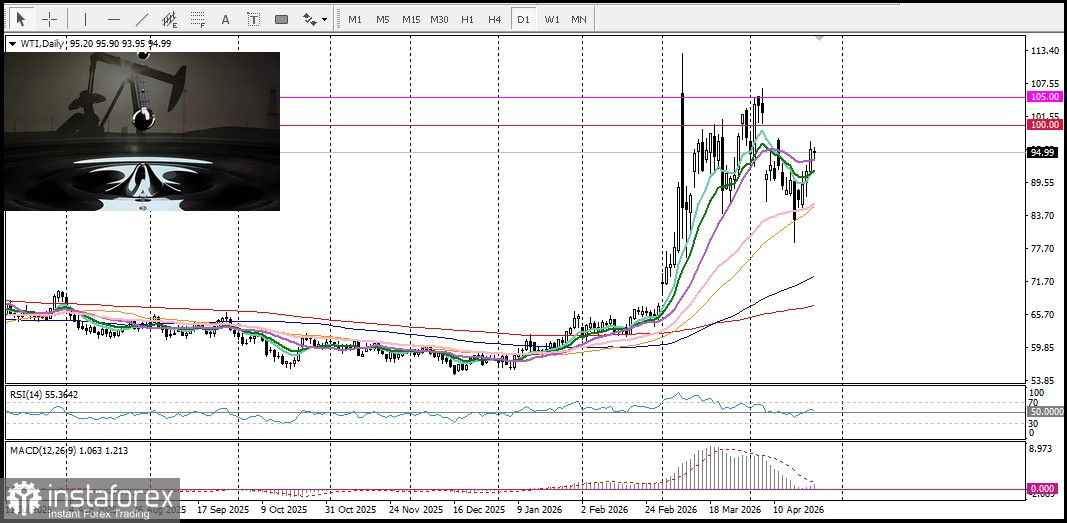Open the arrows objects dropdown
This screenshot has height=523, width=1067.
(315, 19)
